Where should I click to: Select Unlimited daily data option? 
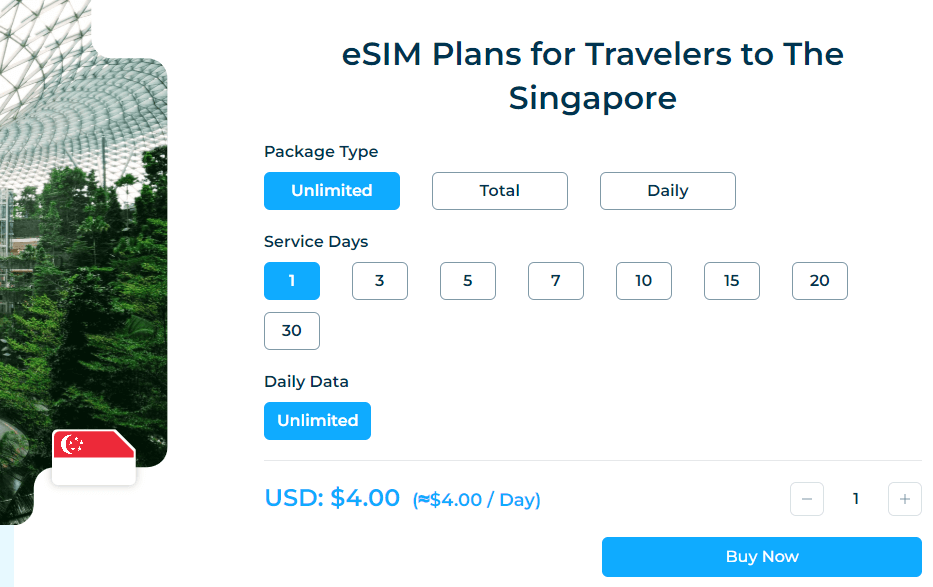318,421
